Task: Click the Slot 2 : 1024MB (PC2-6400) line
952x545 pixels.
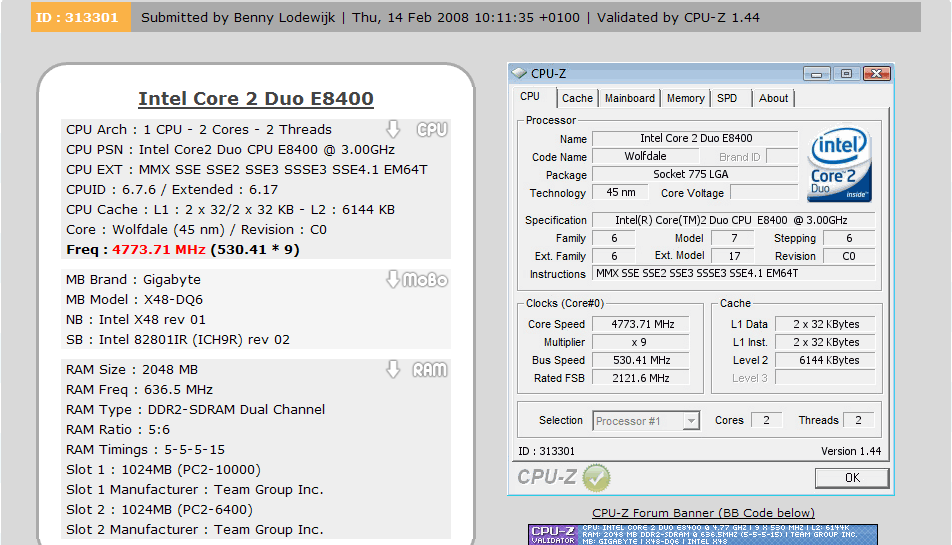Action: point(160,510)
